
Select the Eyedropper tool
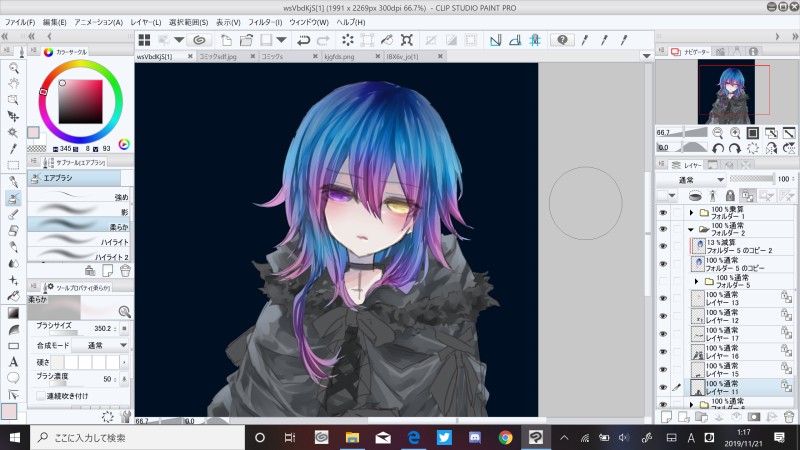click(14, 149)
